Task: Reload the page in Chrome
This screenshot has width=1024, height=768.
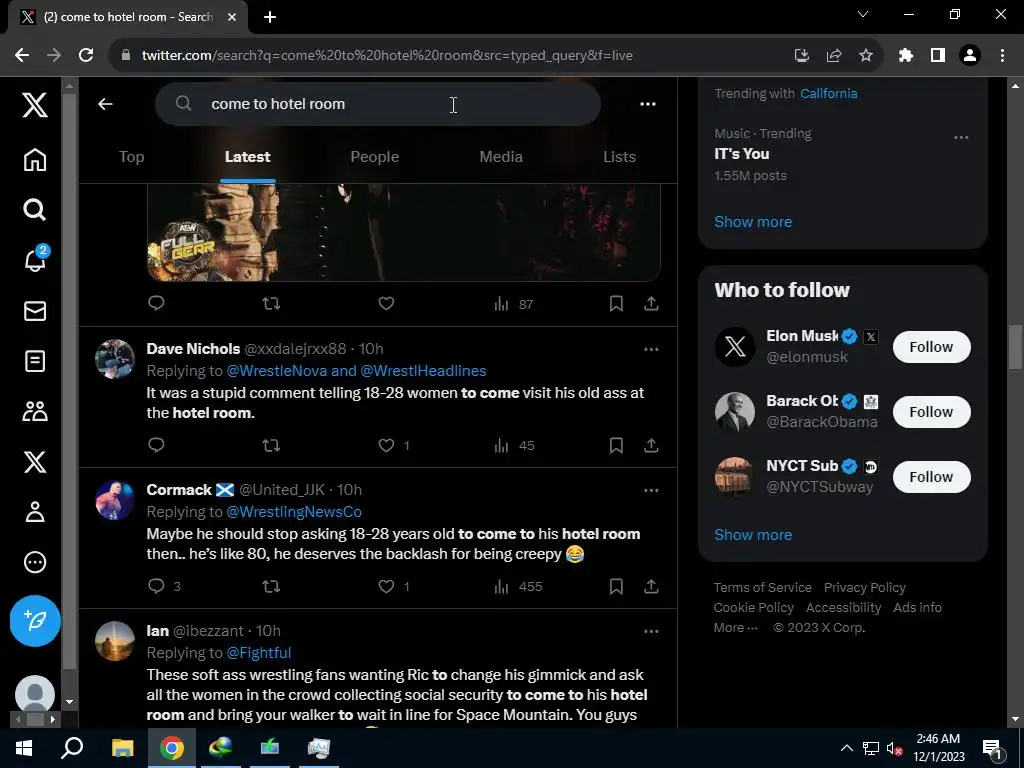Action: click(86, 56)
